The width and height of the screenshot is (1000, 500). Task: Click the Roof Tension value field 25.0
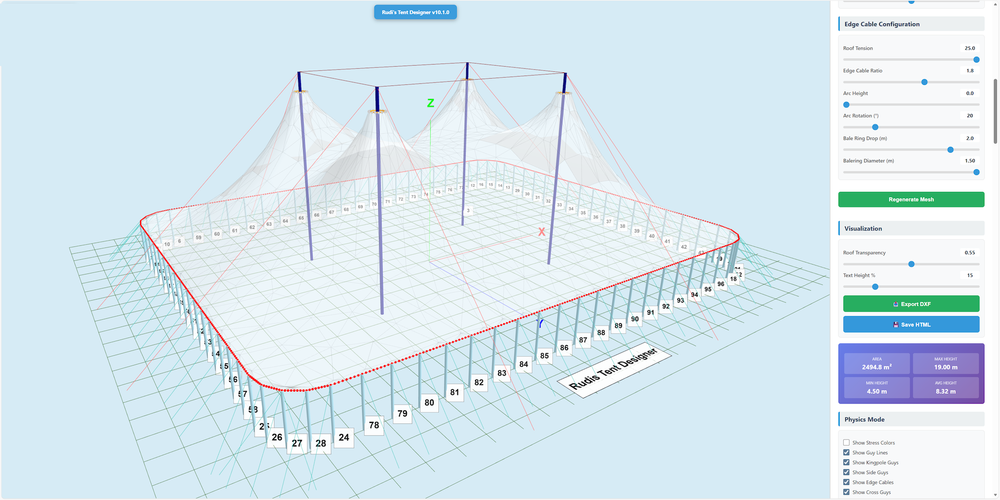click(x=969, y=48)
